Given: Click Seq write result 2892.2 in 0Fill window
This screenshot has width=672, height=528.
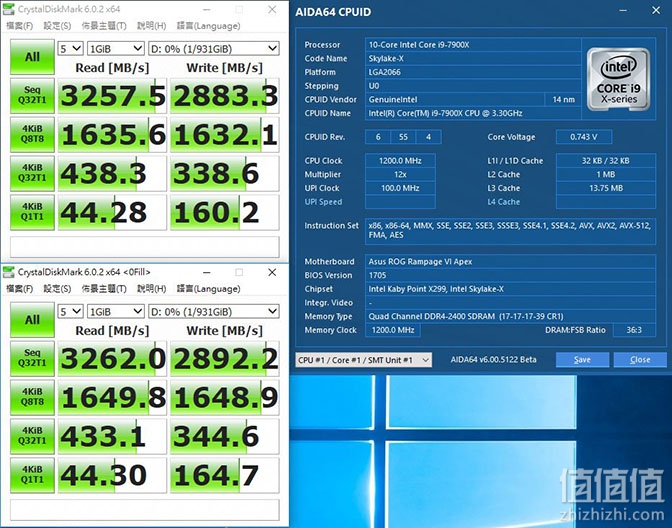Looking at the screenshot, I should click(x=225, y=358).
